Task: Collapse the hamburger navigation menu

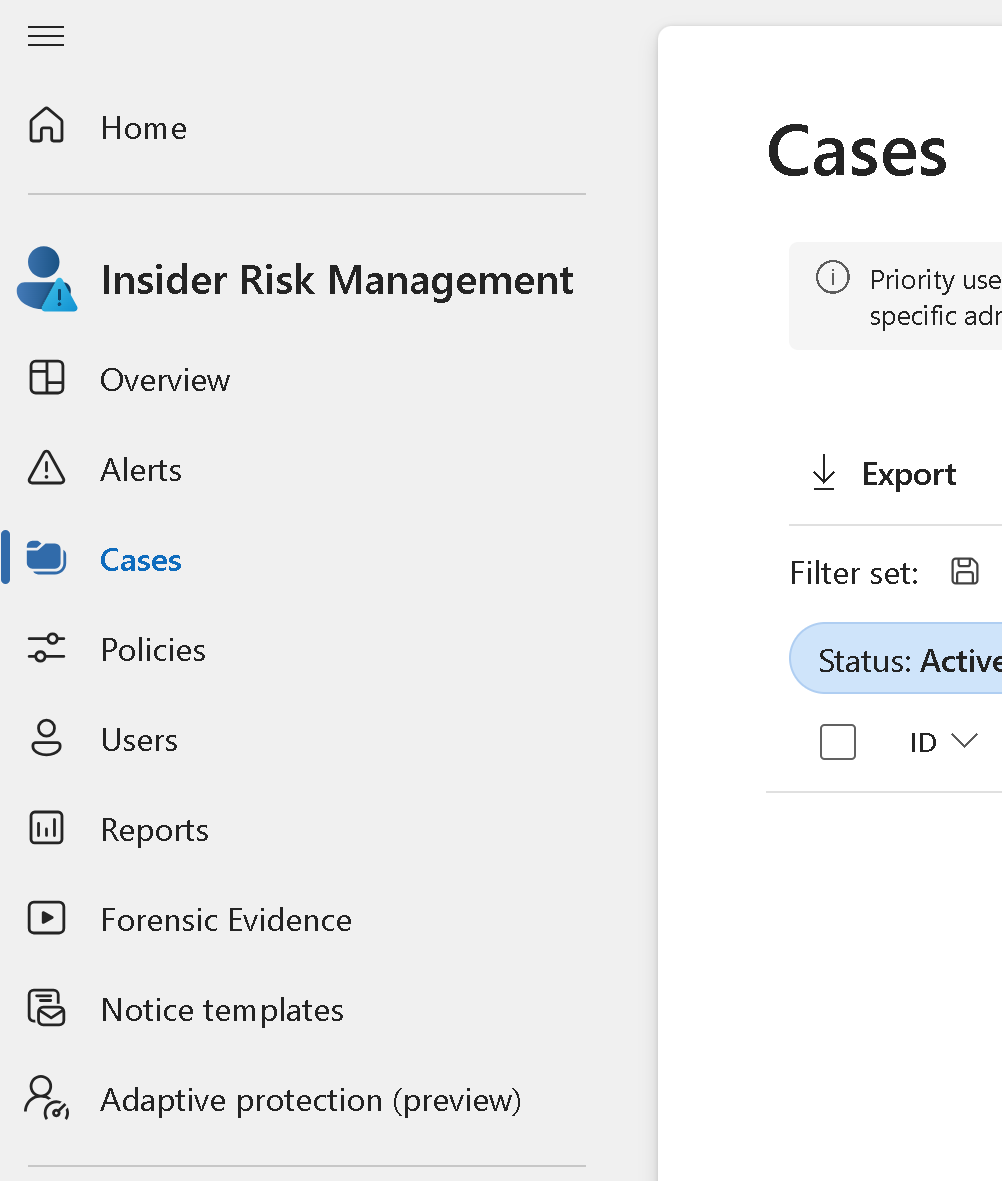Action: [x=46, y=37]
